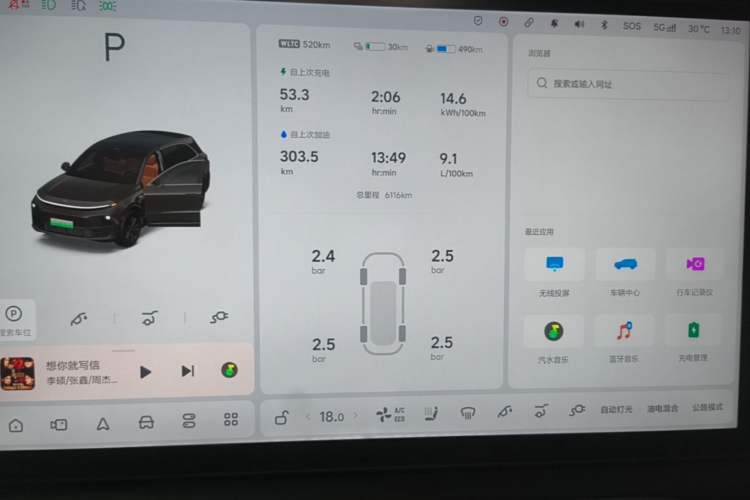Image resolution: width=750 pixels, height=500 pixels.
Task: Increase temperature with right chevron beside 18.0
Action: [x=355, y=415]
